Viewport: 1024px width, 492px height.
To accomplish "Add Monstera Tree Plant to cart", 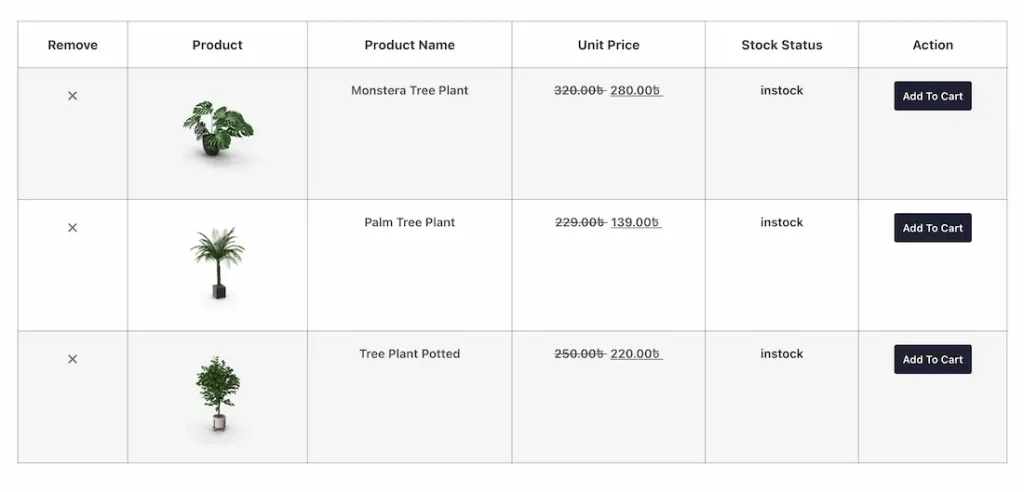I will pyautogui.click(x=933, y=96).
